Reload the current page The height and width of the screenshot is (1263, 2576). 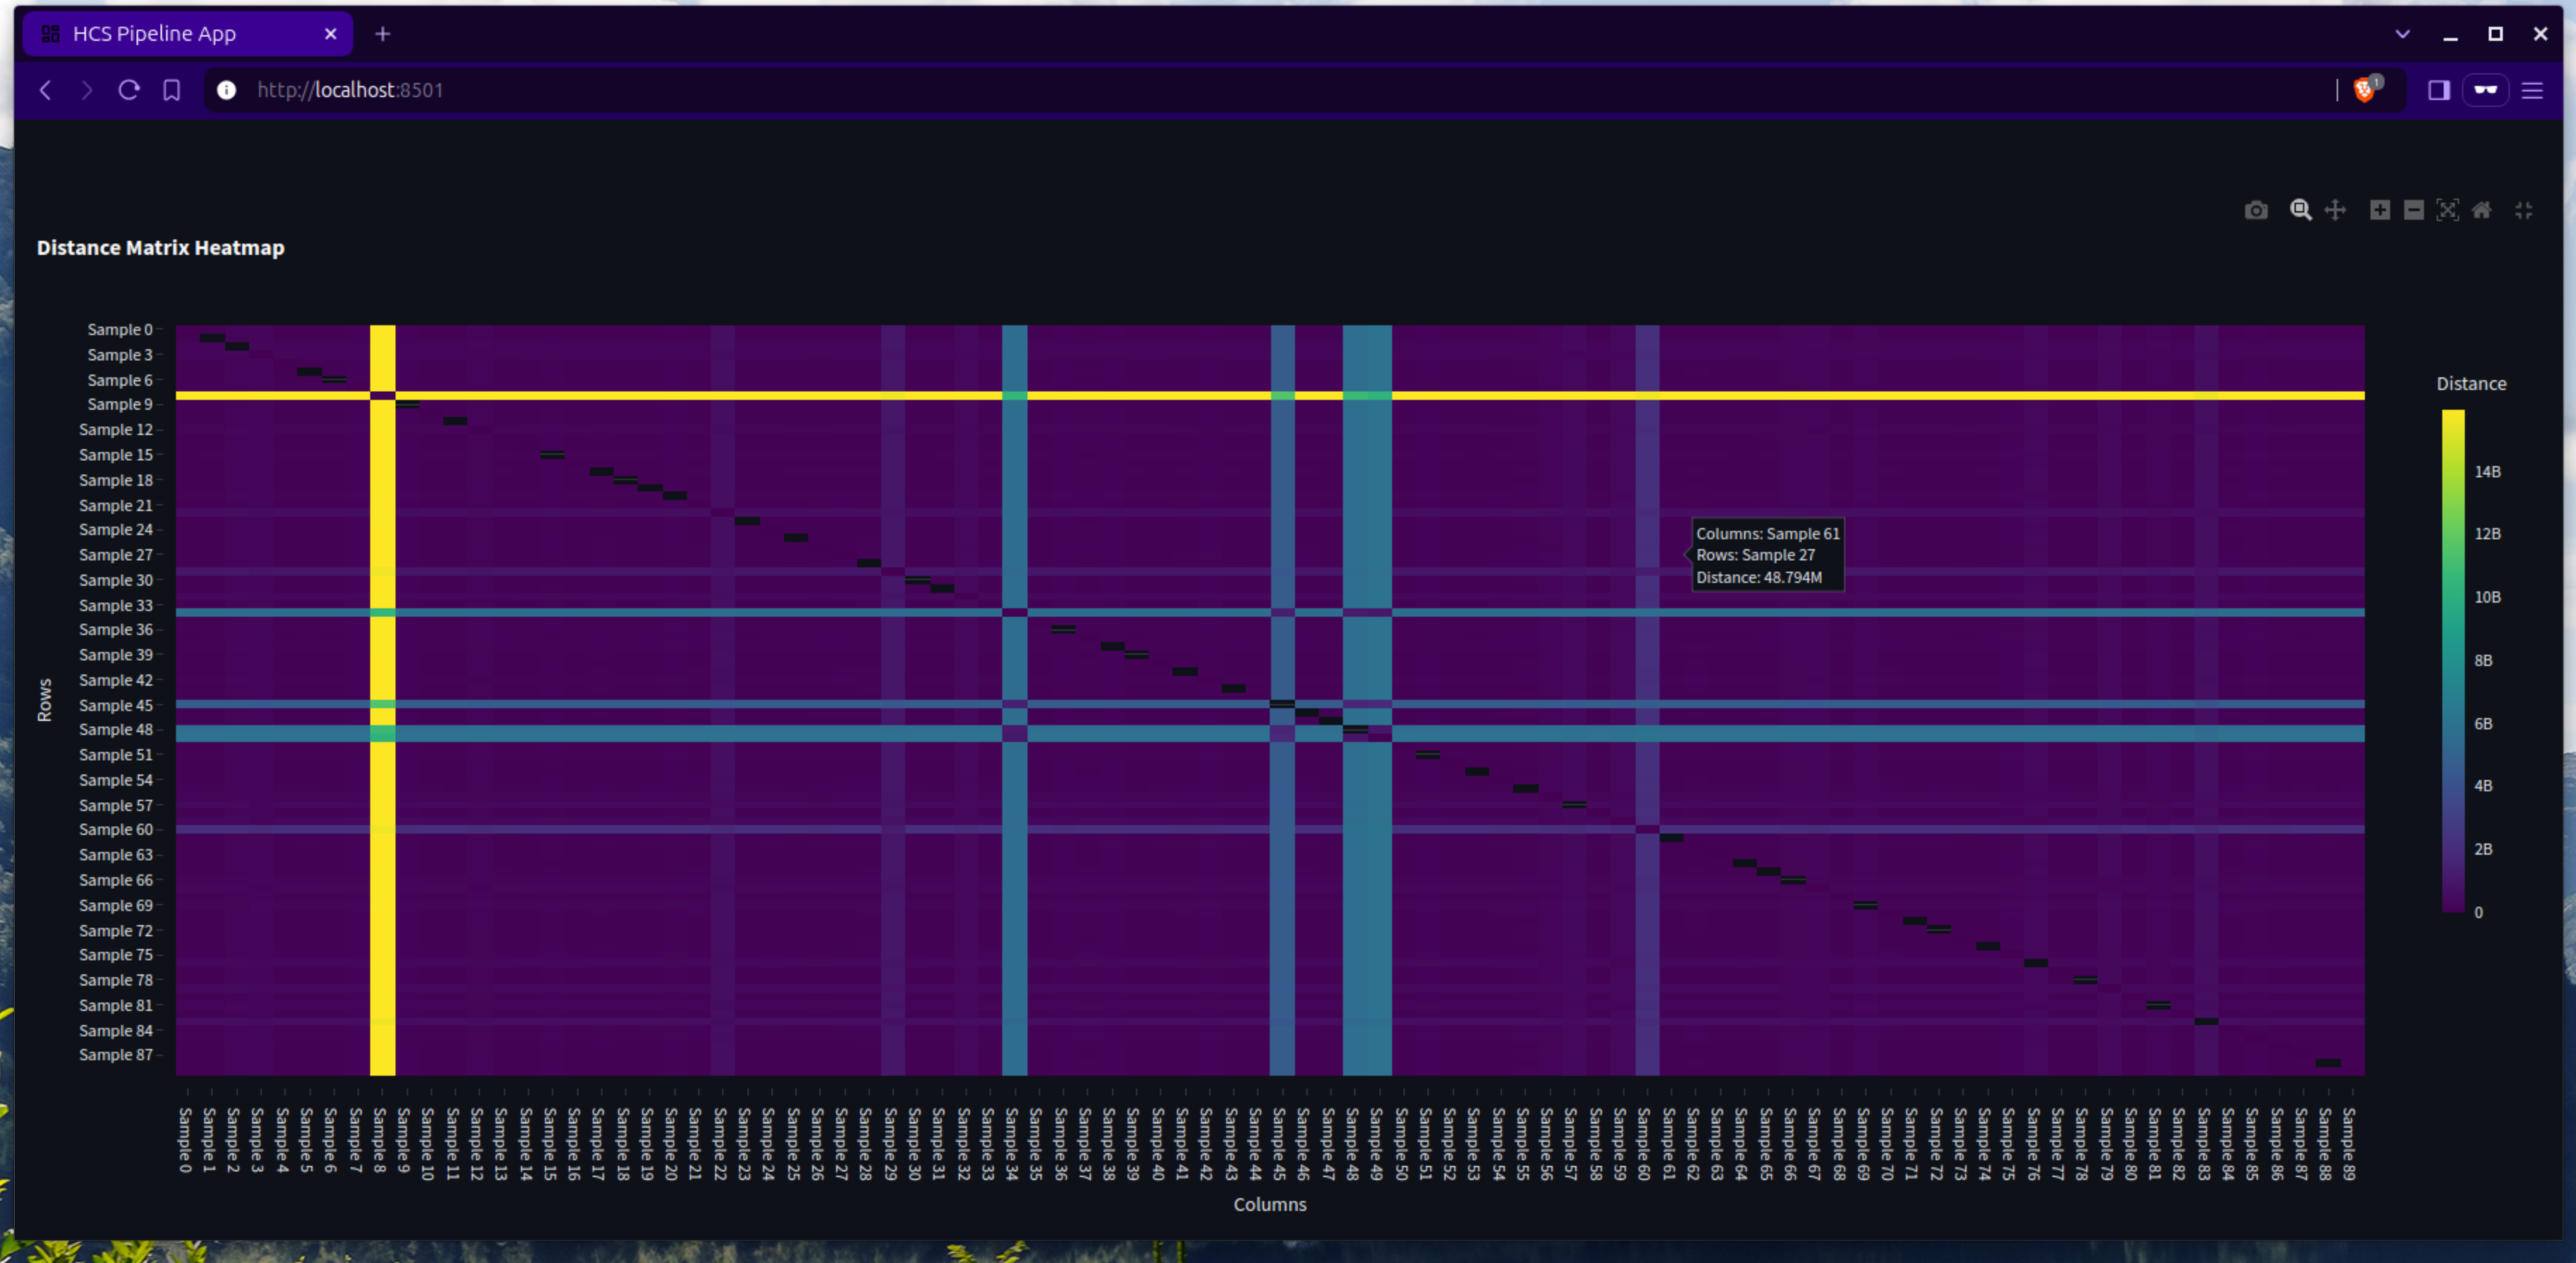coord(129,90)
